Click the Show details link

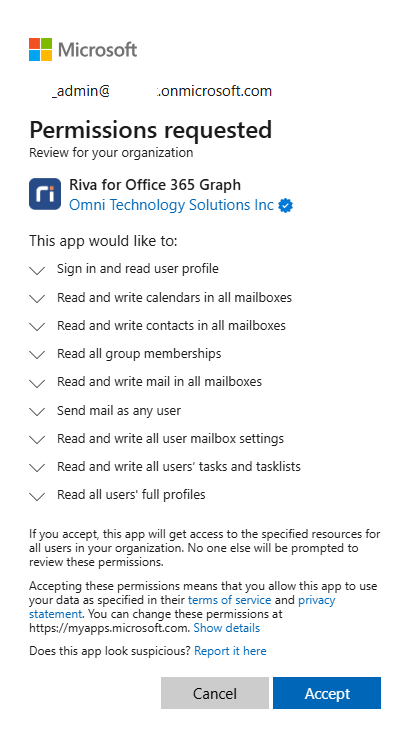point(227,628)
